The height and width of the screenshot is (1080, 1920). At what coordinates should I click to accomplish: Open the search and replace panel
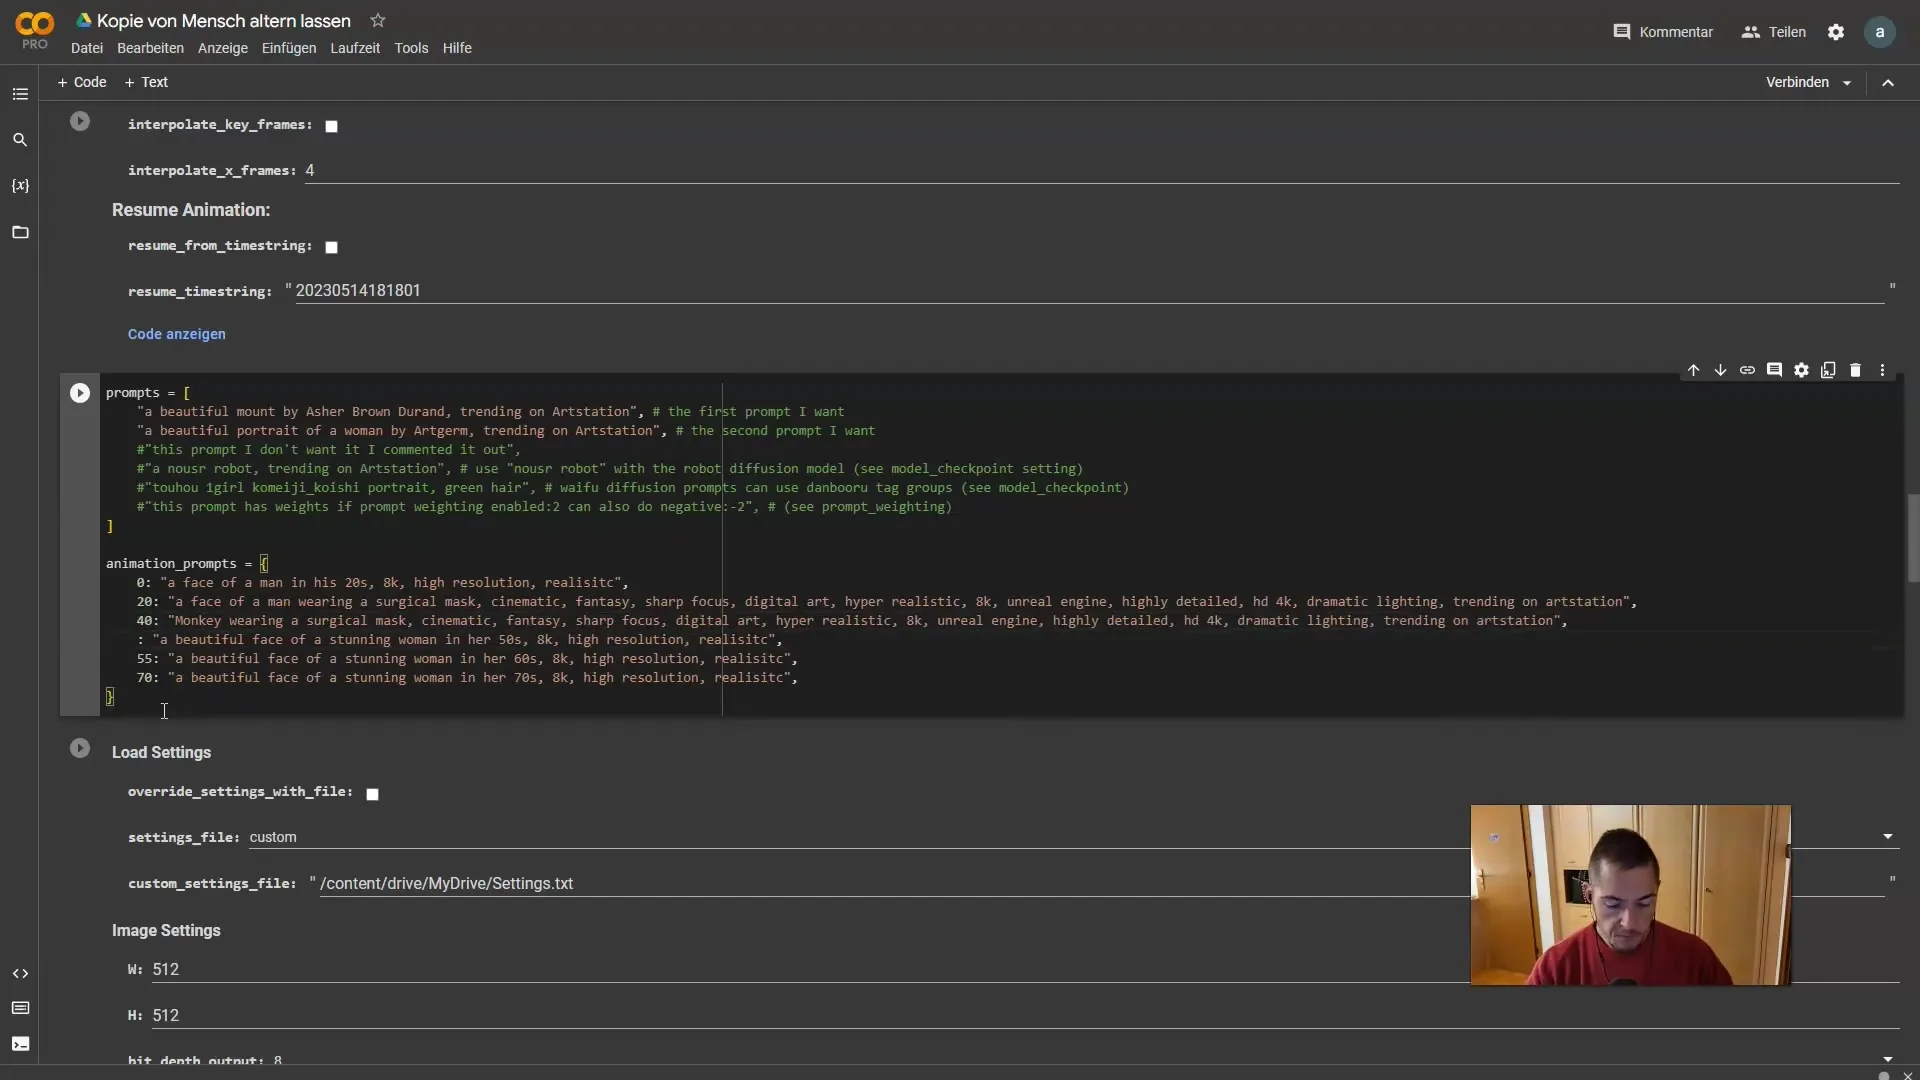point(20,140)
